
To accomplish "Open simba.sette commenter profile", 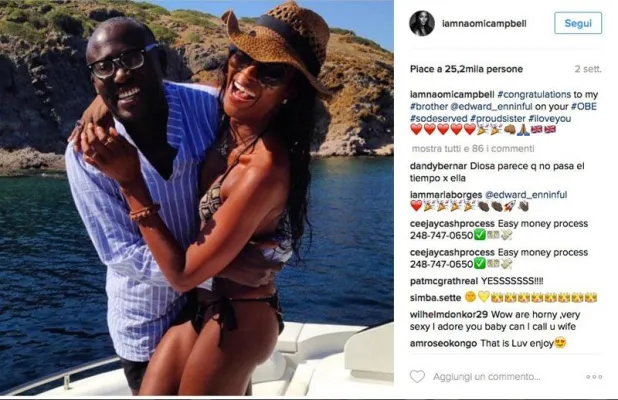I will pos(436,298).
